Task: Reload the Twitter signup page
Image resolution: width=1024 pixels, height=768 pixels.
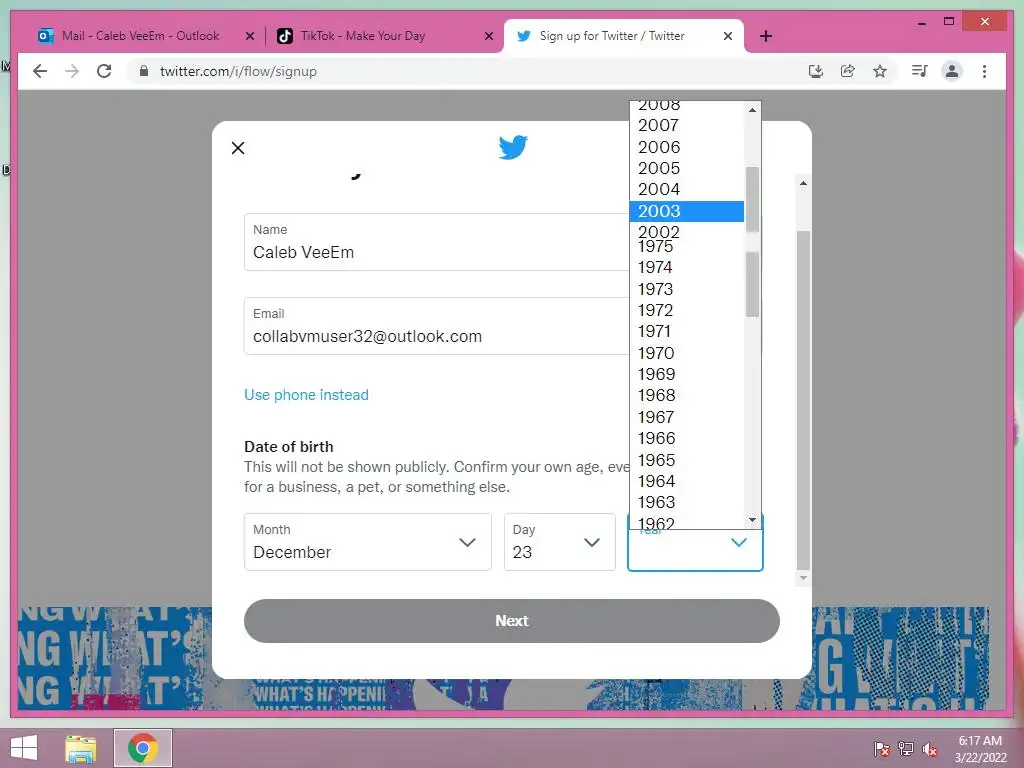Action: [x=104, y=71]
